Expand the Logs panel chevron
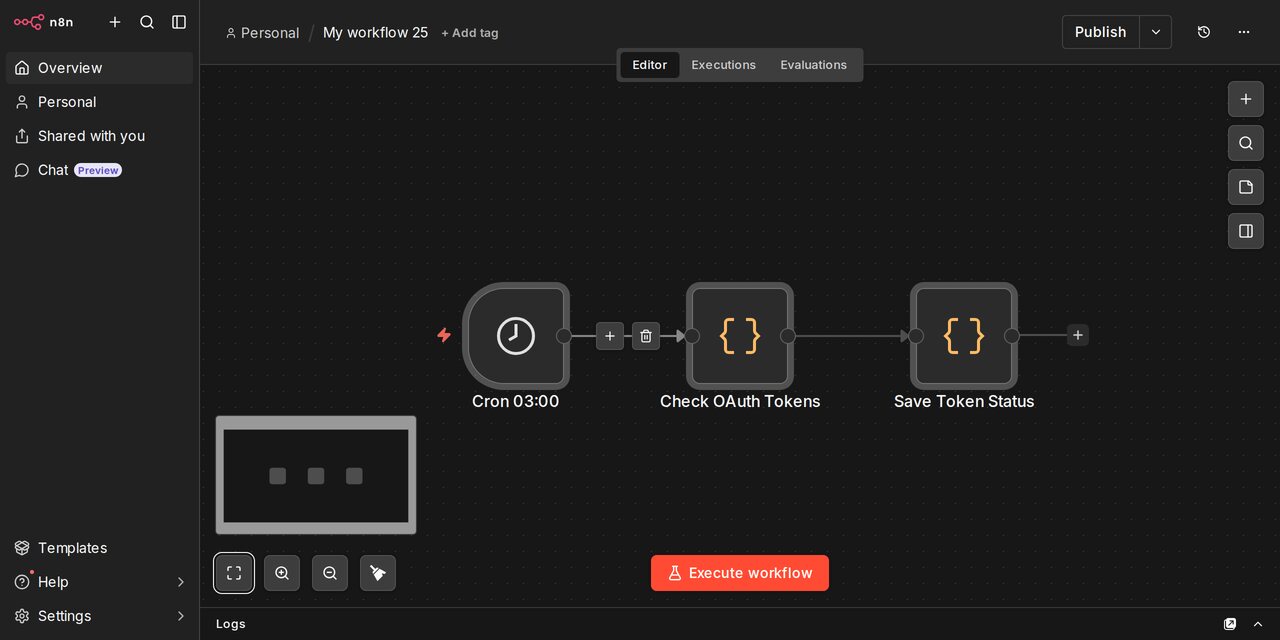1280x640 pixels. pos(1258,624)
